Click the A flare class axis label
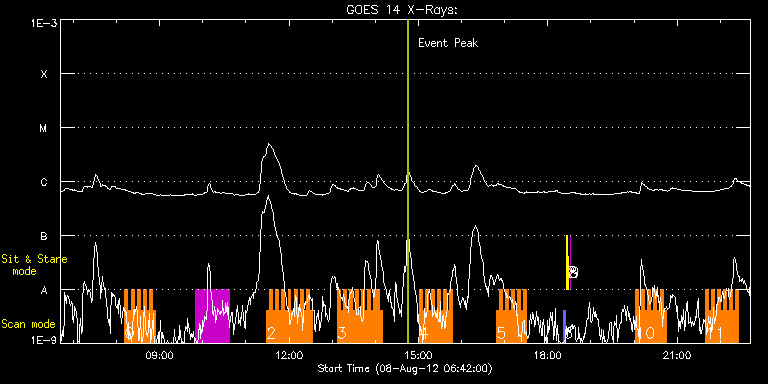Screen dimensions: 768x384 point(44,290)
